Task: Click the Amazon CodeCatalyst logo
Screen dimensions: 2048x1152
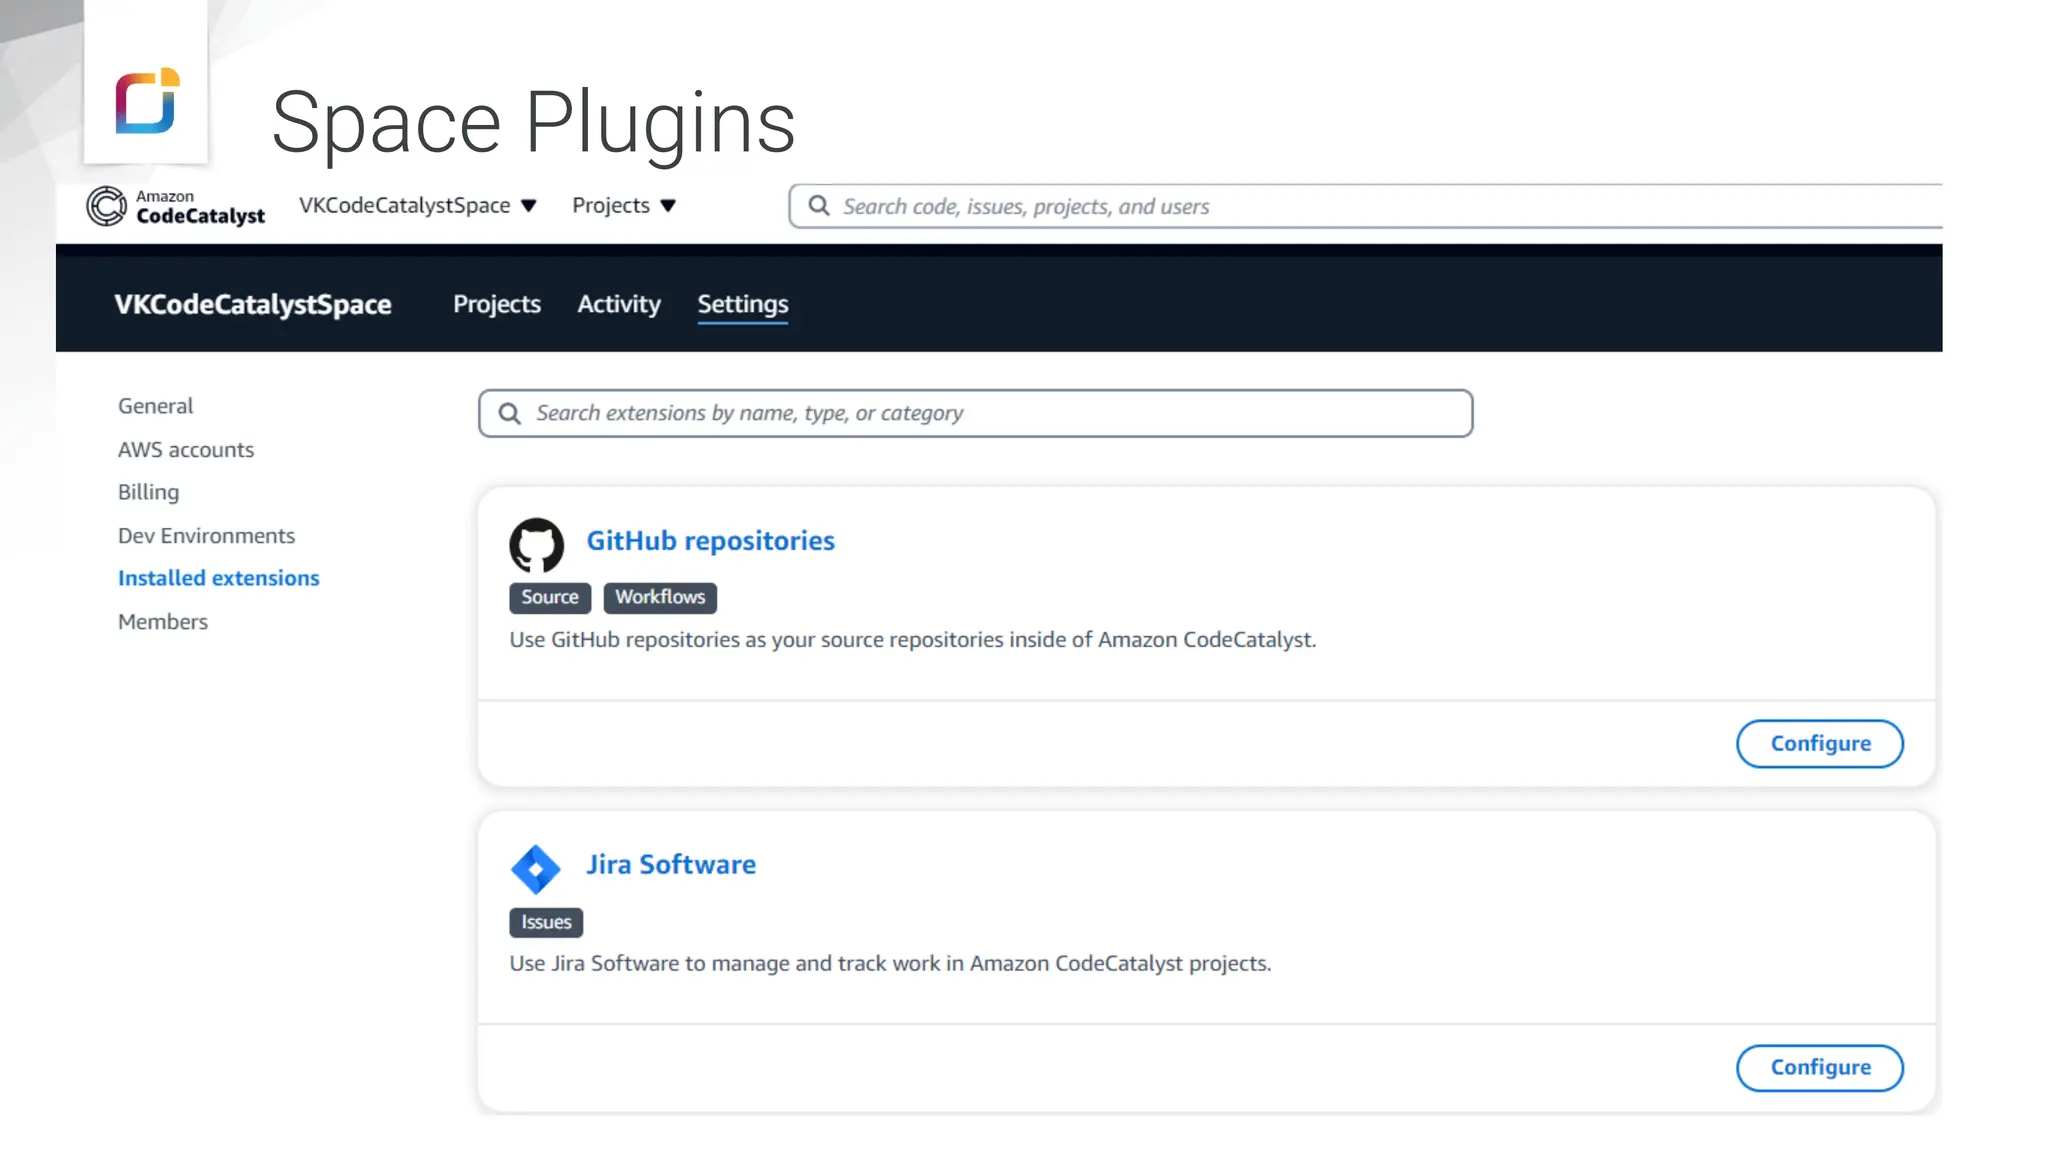Action: 175,206
